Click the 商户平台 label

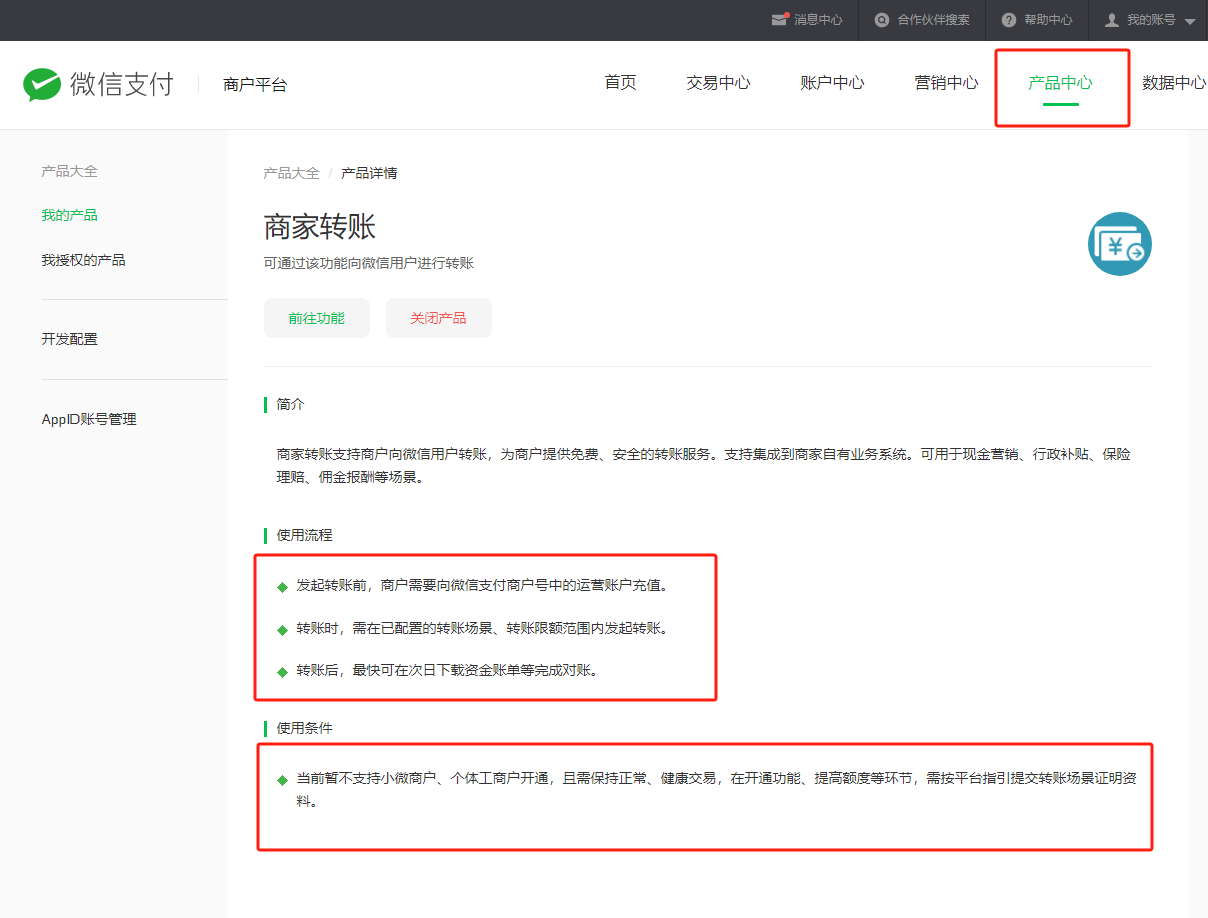click(255, 85)
